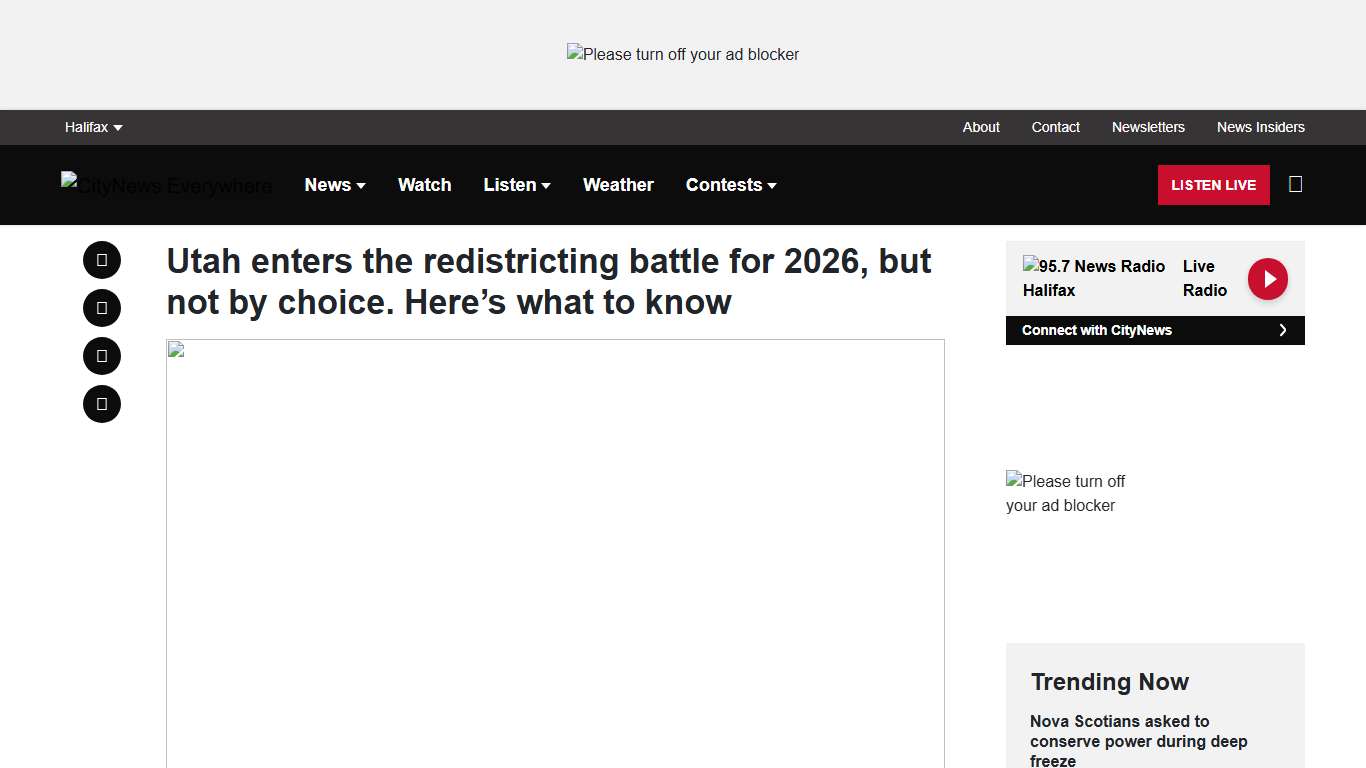Open the trending story about Nova Scotians conserving power

[1139, 741]
